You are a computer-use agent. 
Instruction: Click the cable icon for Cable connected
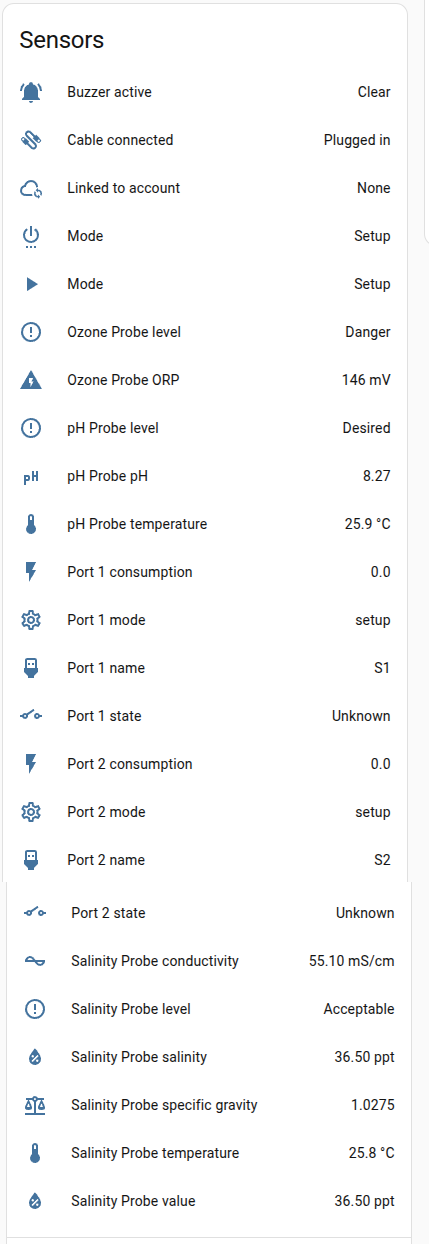tap(31, 140)
